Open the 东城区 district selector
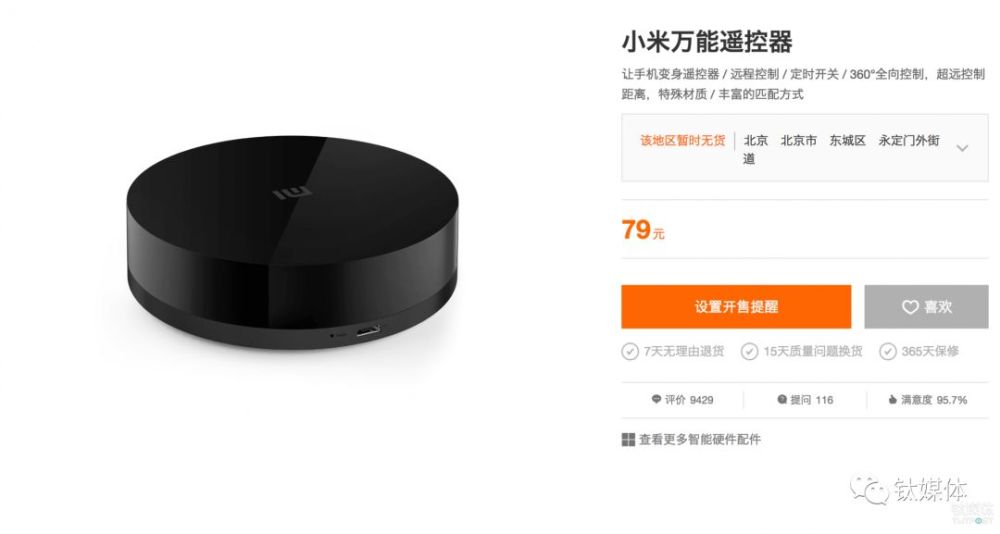This screenshot has width=1000, height=534. (x=847, y=140)
